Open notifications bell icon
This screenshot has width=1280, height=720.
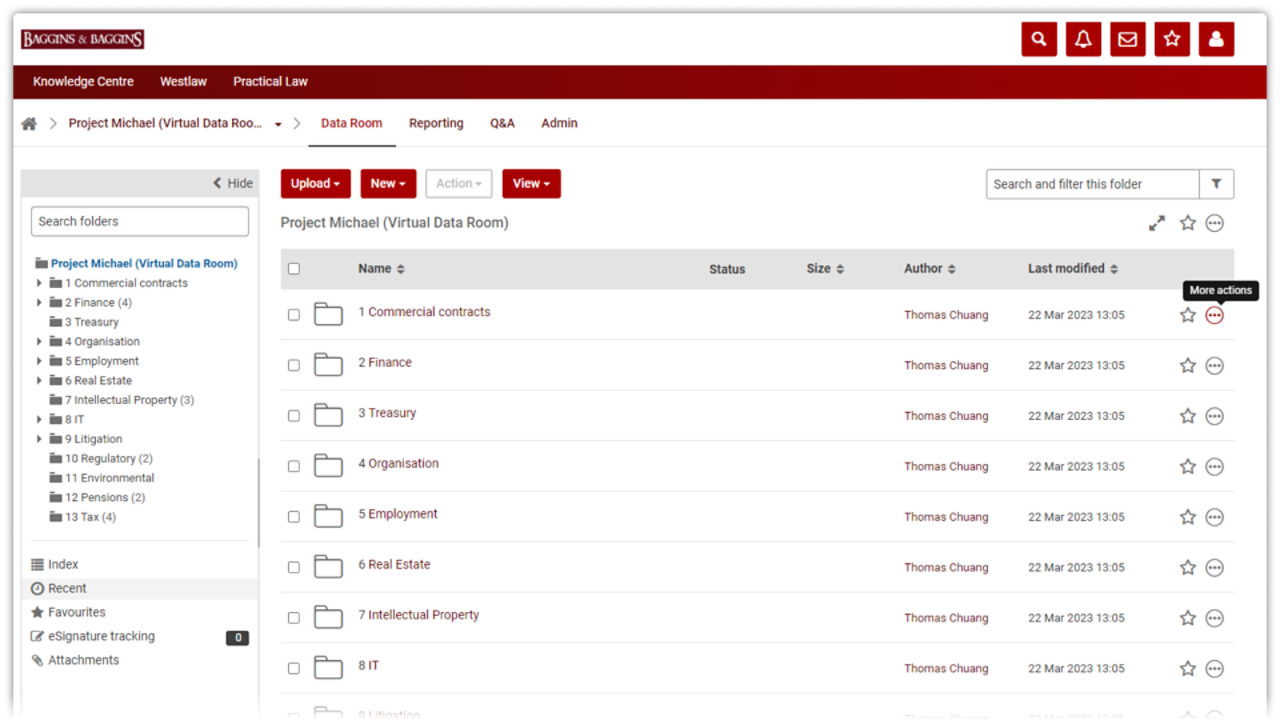point(1083,39)
